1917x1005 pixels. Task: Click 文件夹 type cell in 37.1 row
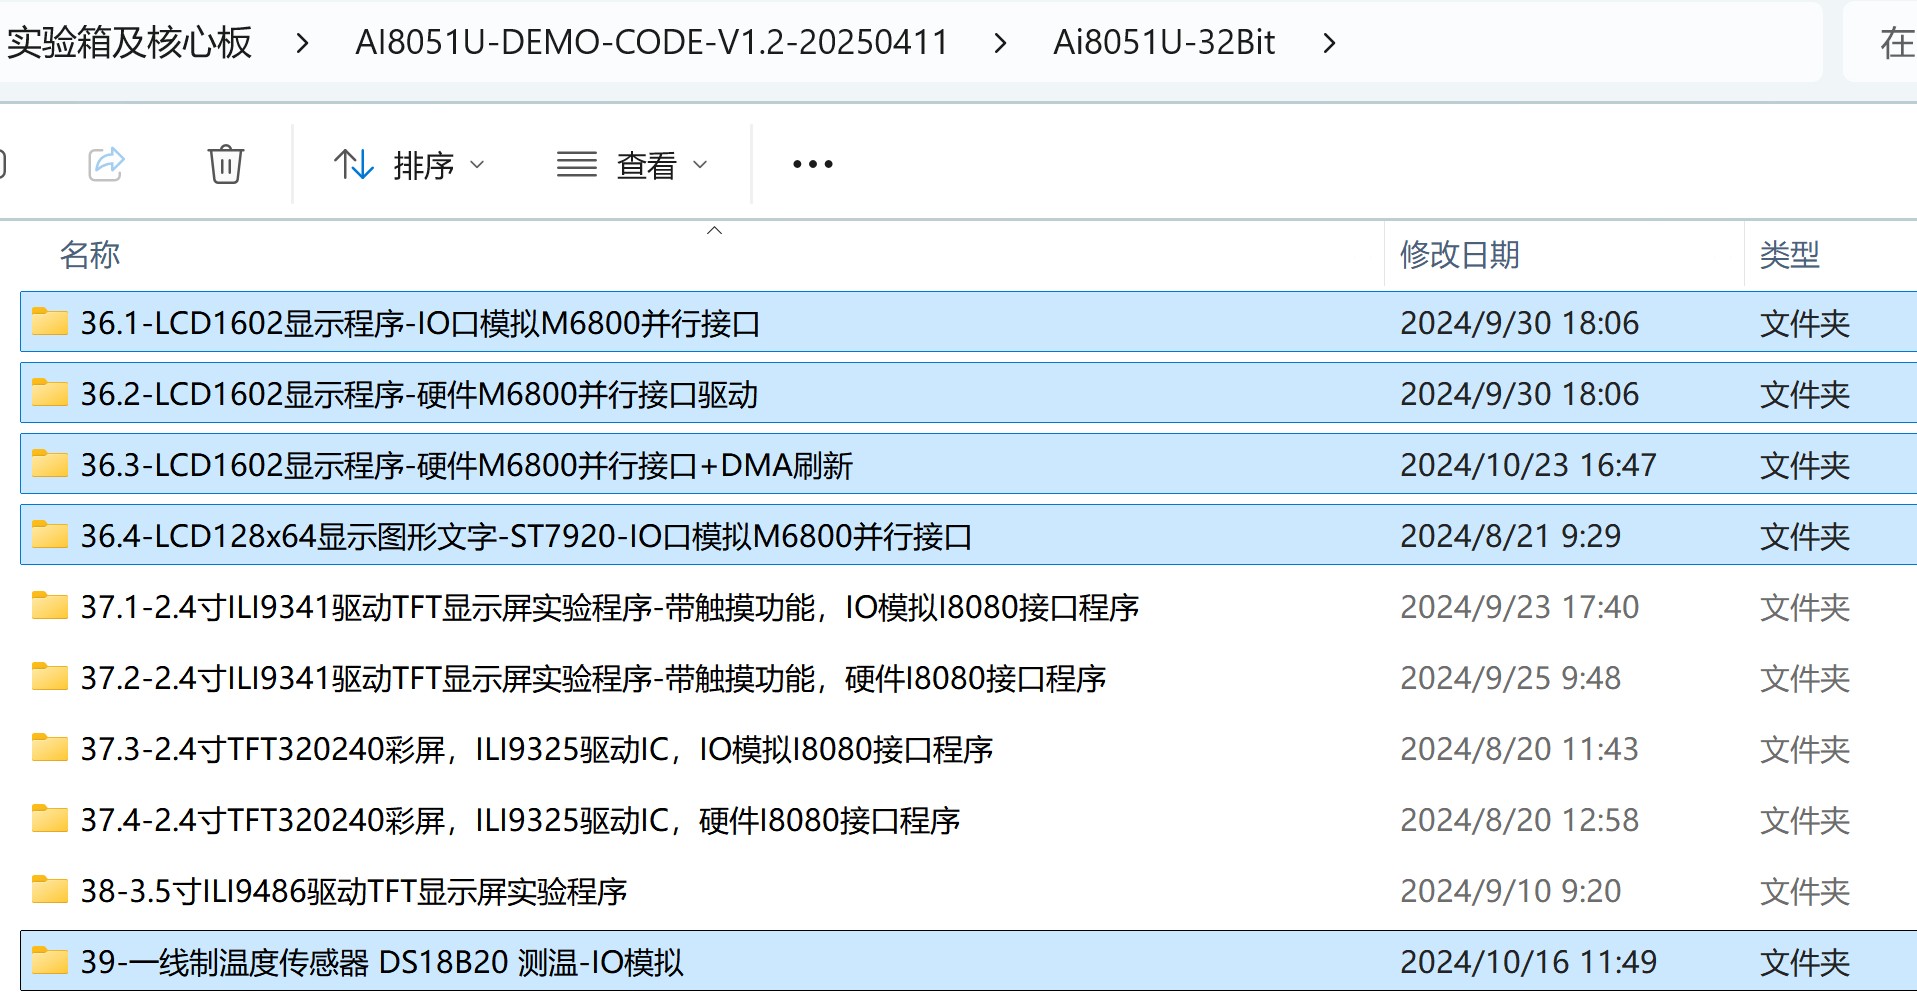pyautogui.click(x=1805, y=607)
